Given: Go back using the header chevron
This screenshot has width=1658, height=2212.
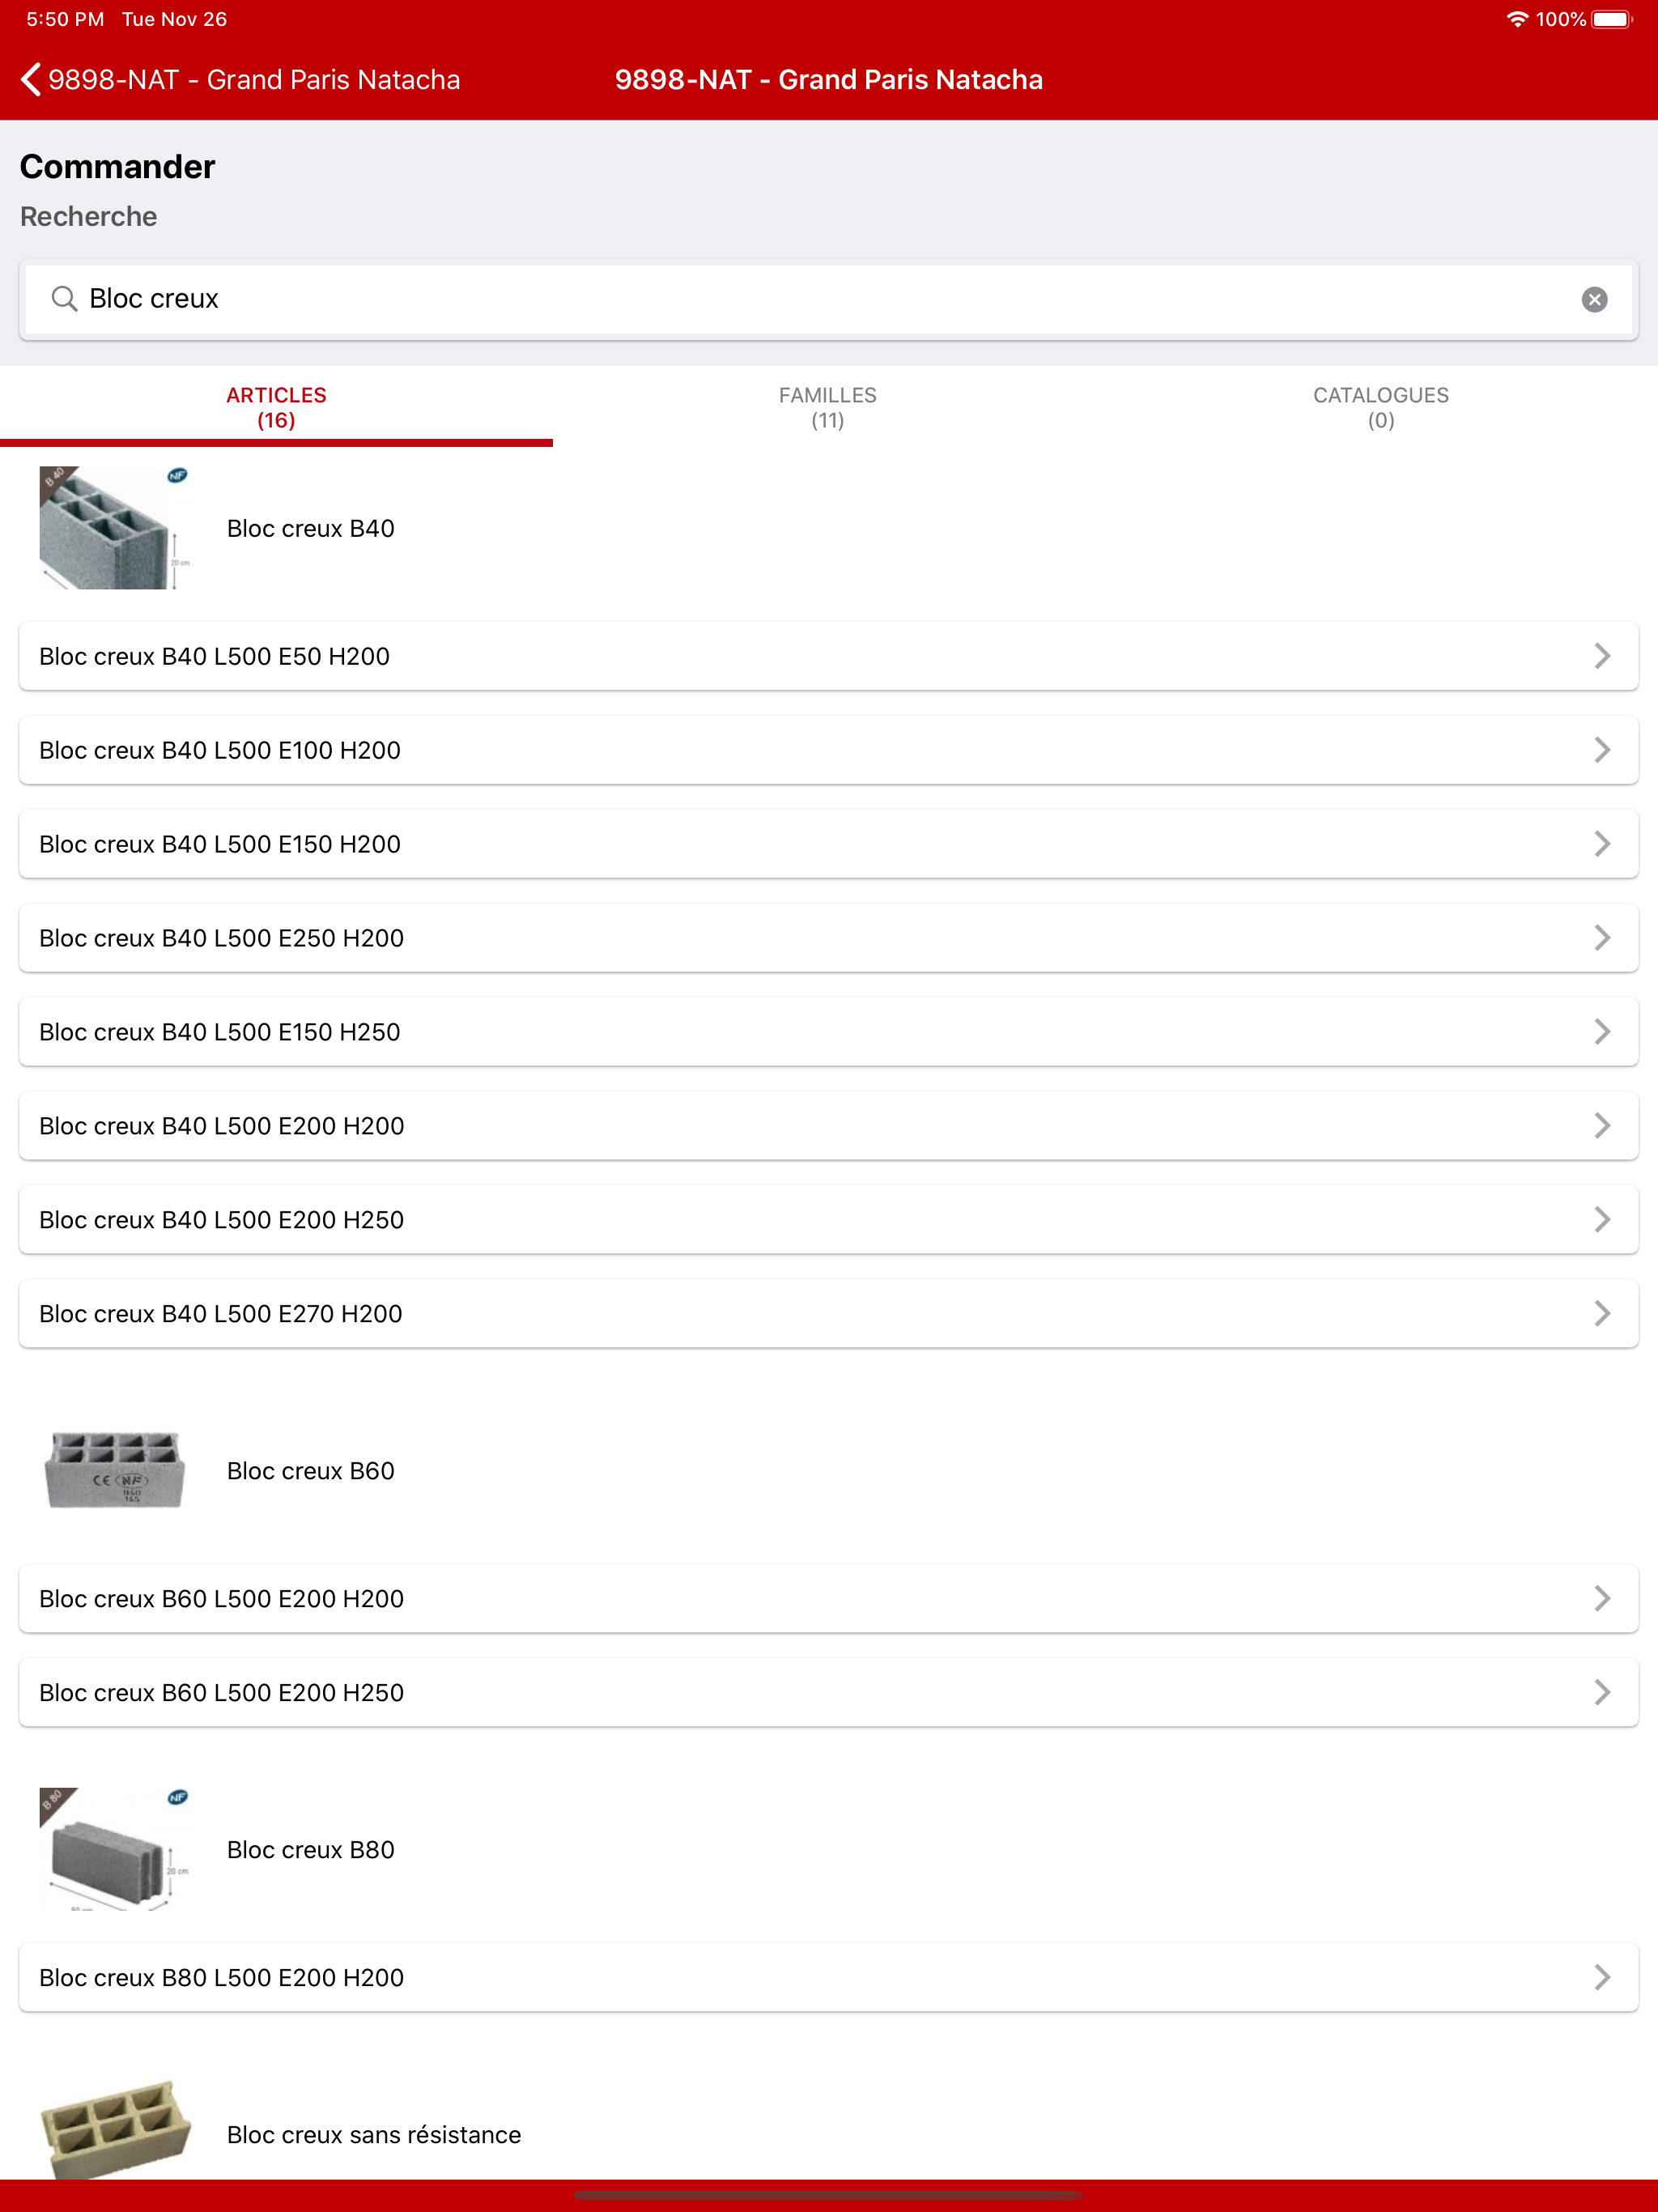Looking at the screenshot, I should pyautogui.click(x=31, y=80).
